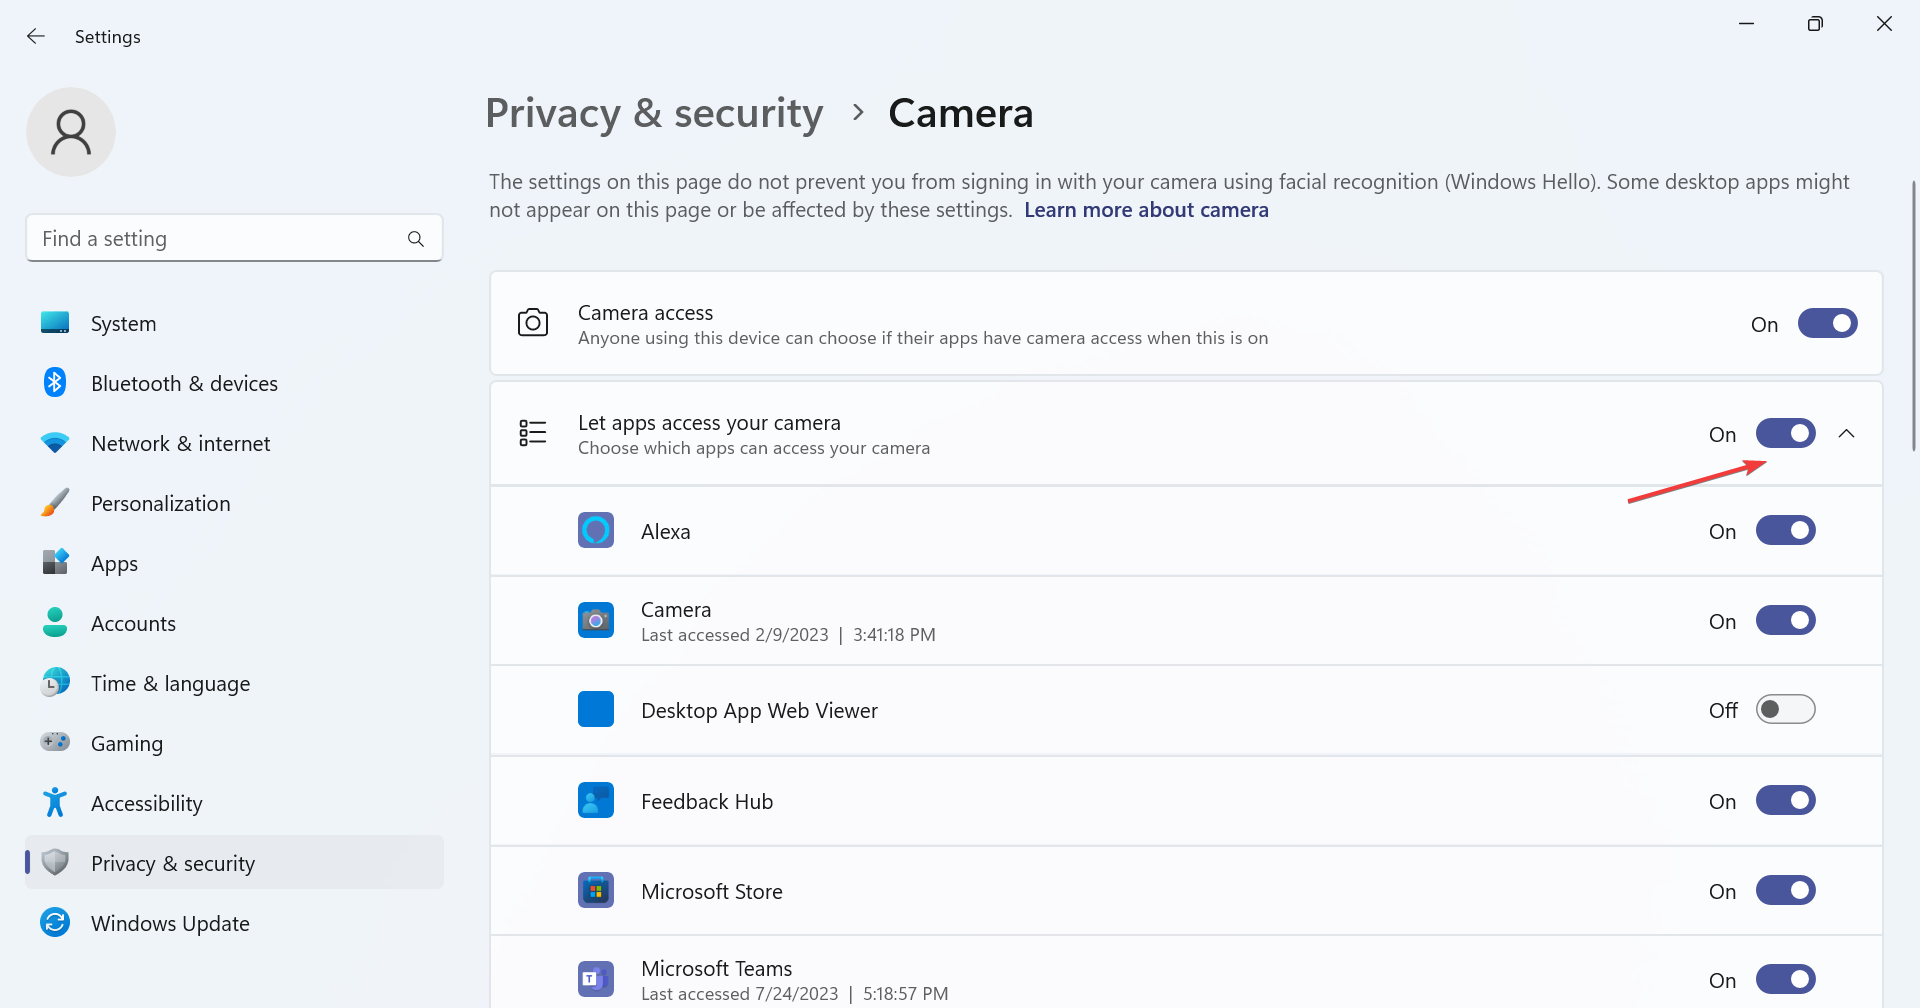Click the Privacy shield icon
Screen dimensions: 1920x1008
[x=55, y=863]
